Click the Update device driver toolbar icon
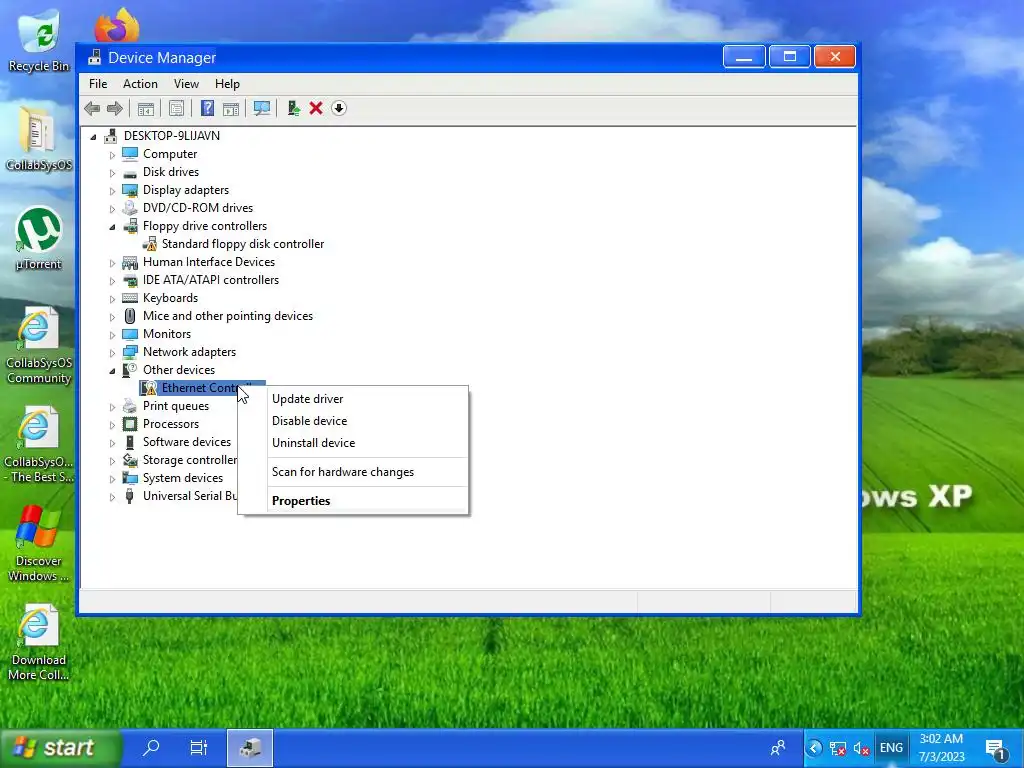This screenshot has height=768, width=1024. click(x=293, y=108)
